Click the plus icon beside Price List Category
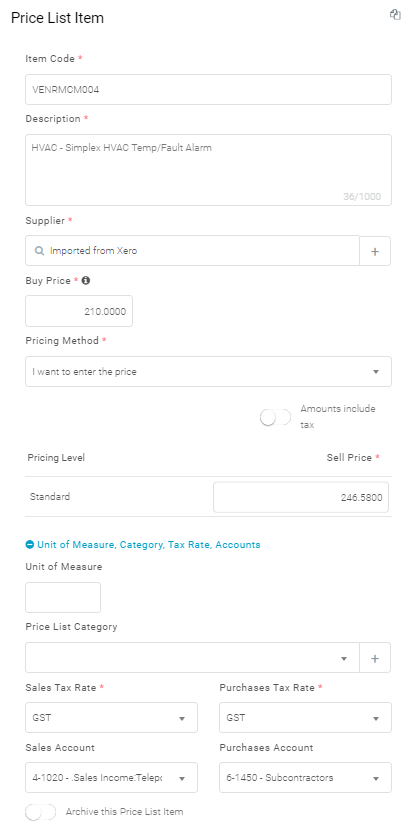 click(x=375, y=658)
